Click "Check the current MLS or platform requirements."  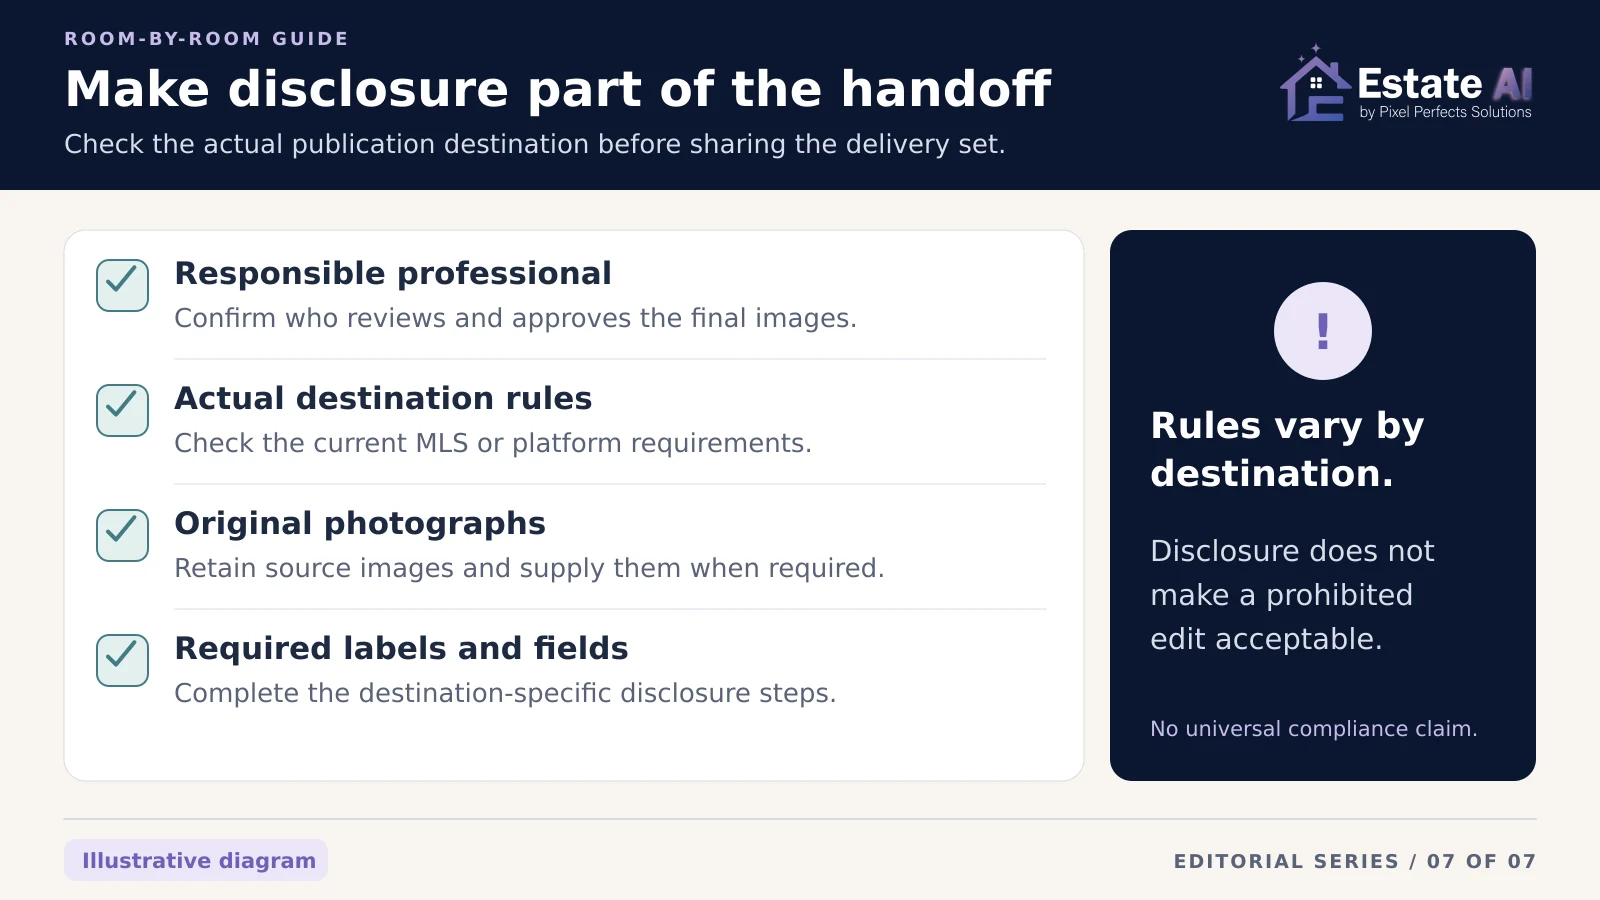pos(493,443)
